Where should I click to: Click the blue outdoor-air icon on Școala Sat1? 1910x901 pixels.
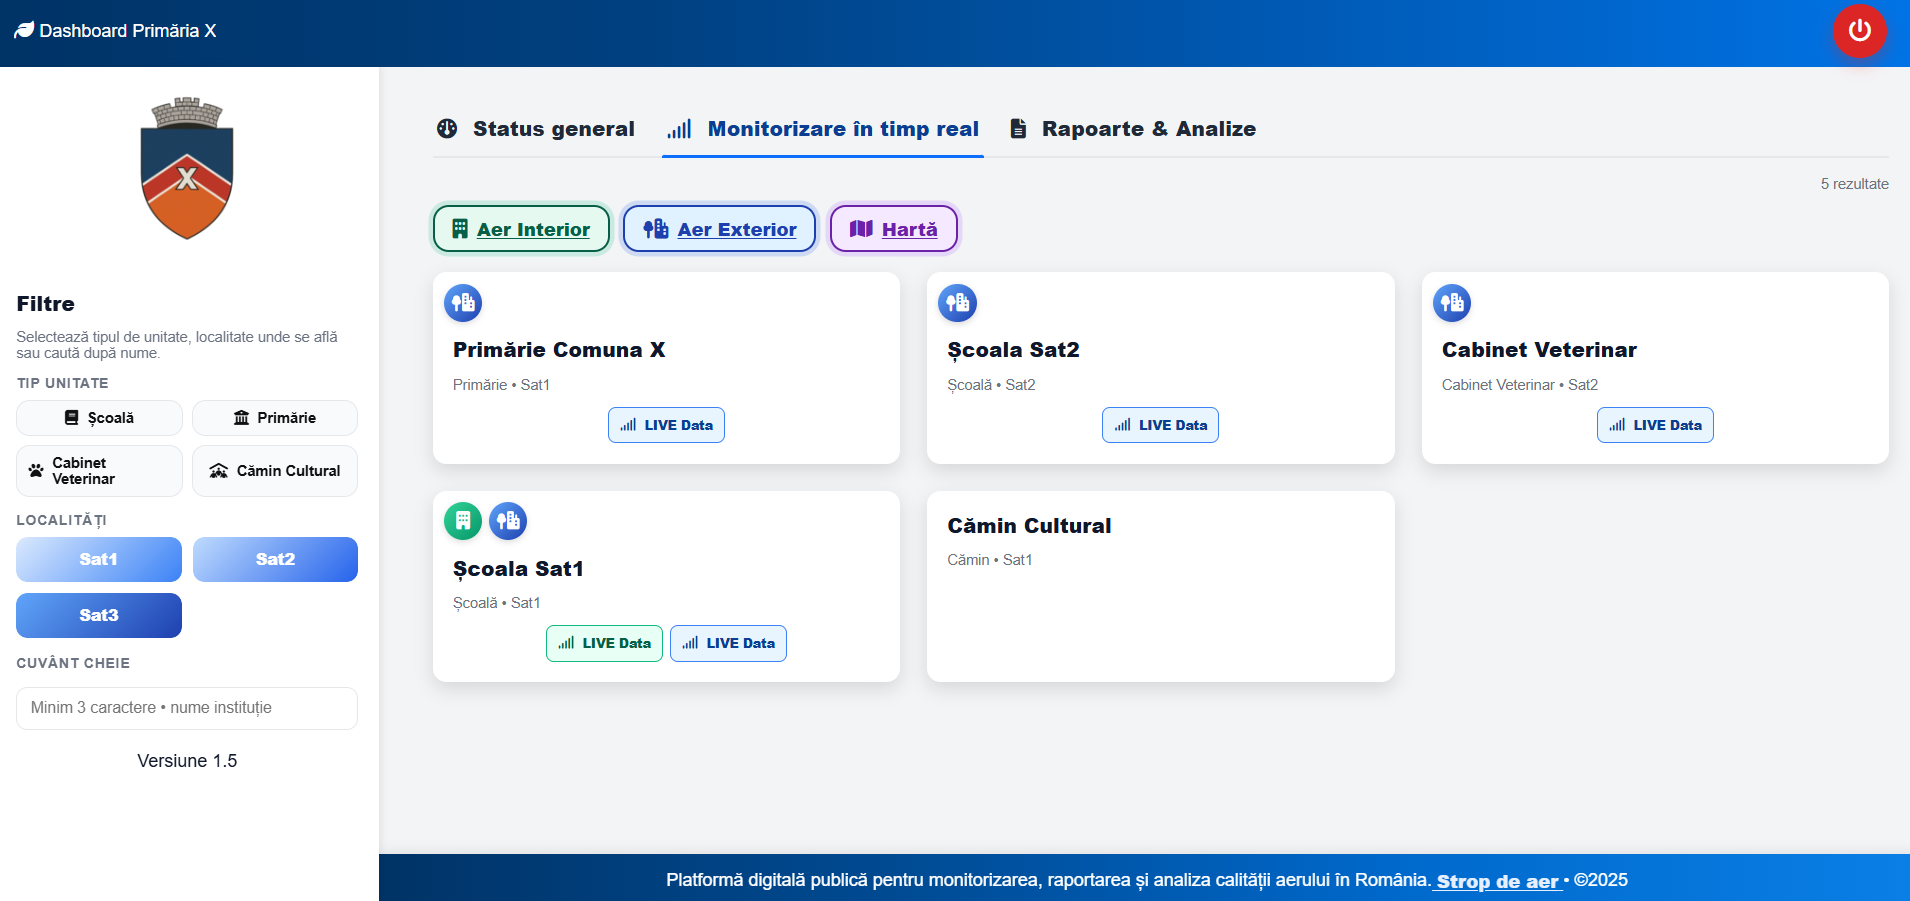[x=508, y=521]
